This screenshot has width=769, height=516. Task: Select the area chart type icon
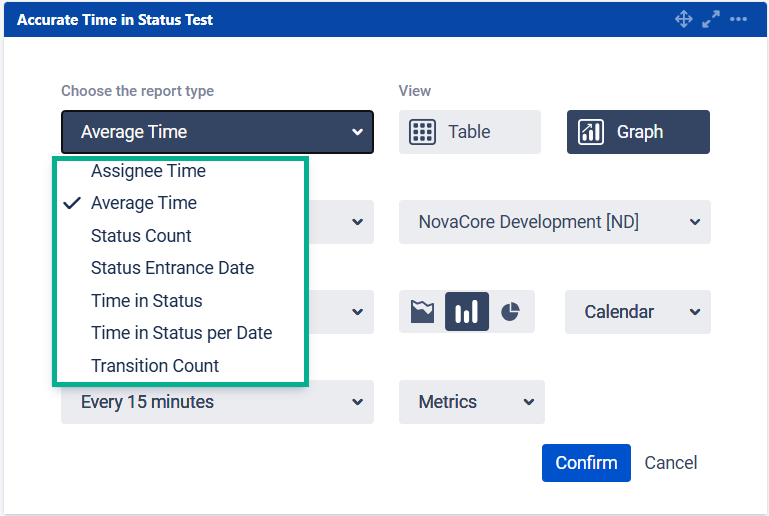[x=423, y=312]
